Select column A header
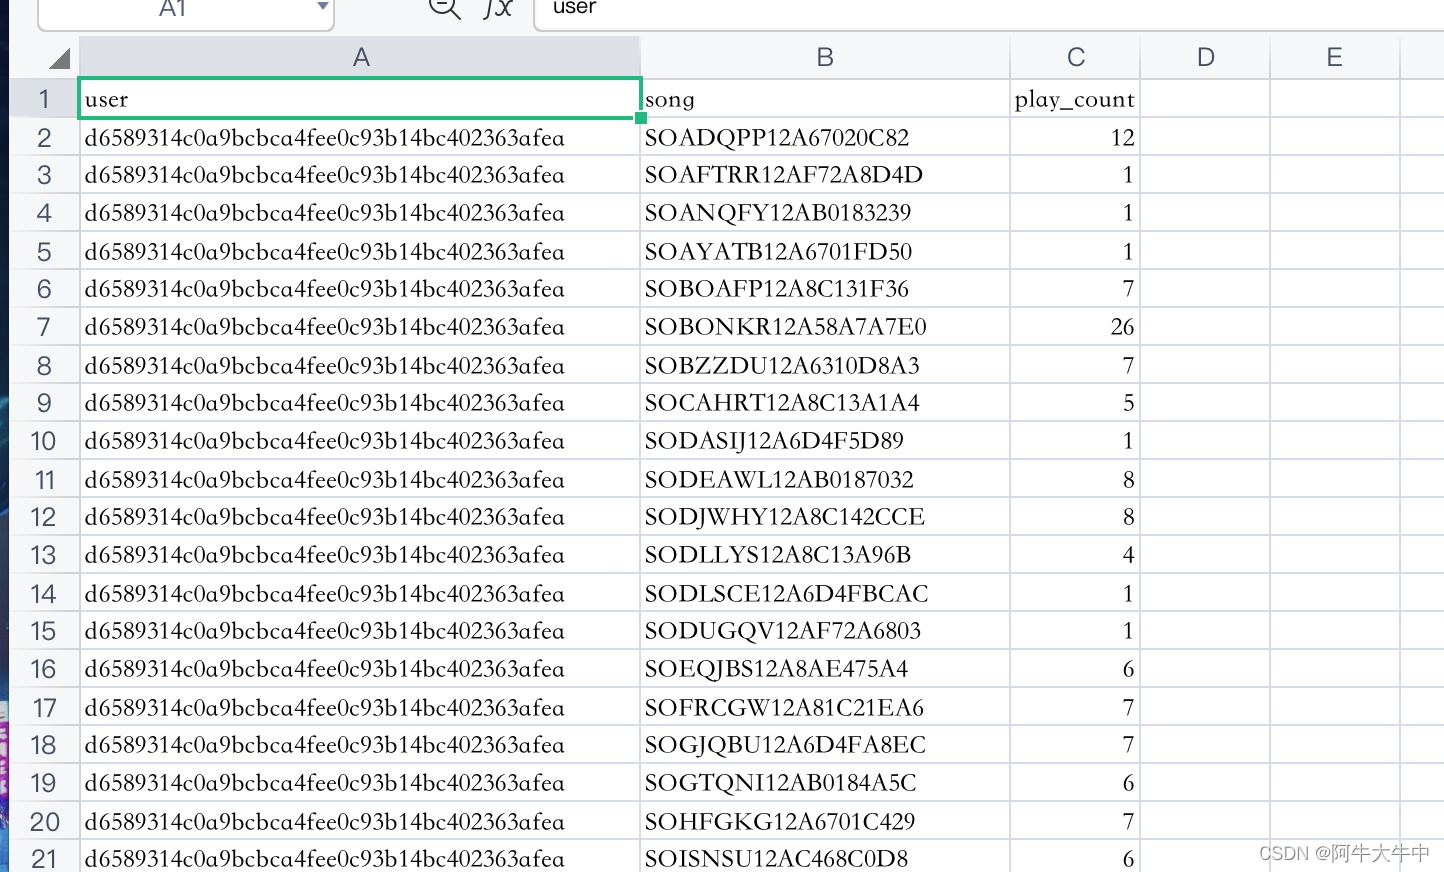Viewport: 1444px width, 872px height. tap(360, 57)
